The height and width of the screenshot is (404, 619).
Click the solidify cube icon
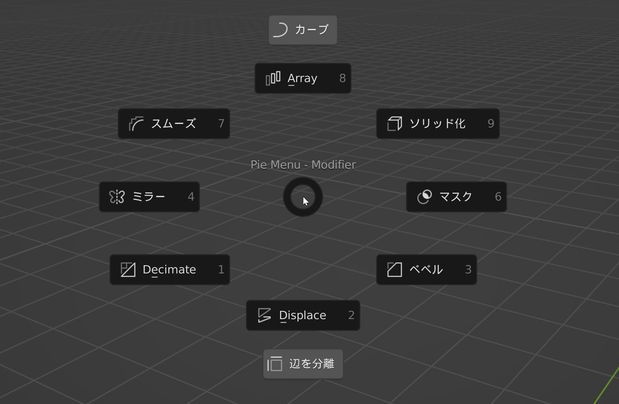pyautogui.click(x=394, y=124)
